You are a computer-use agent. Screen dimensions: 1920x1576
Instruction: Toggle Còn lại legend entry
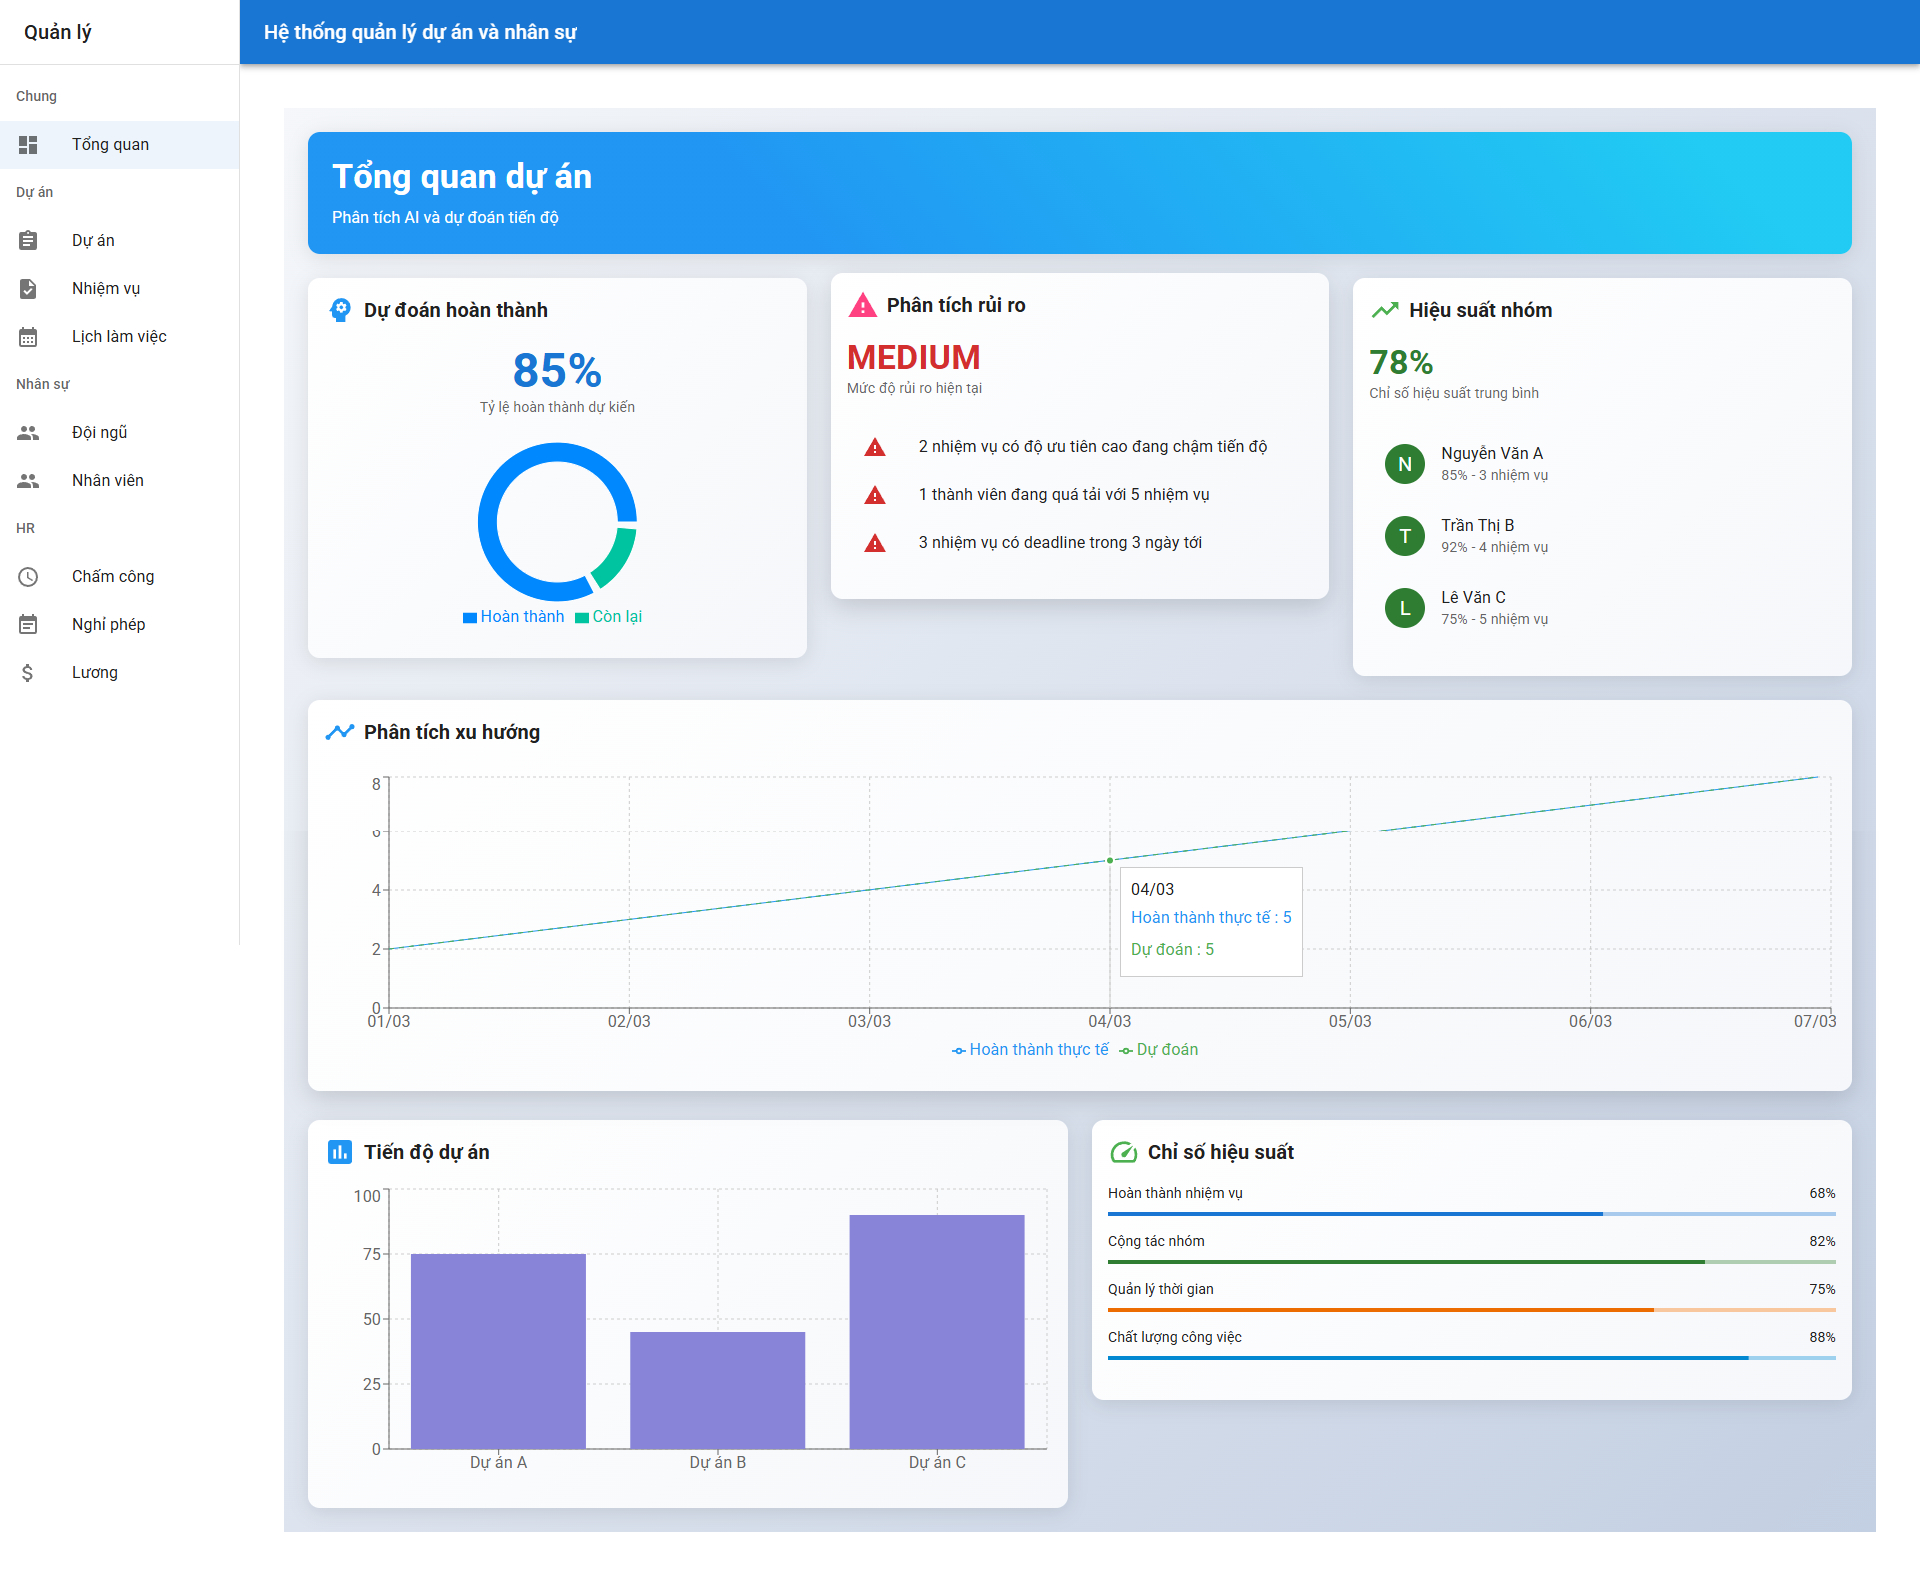(x=608, y=617)
